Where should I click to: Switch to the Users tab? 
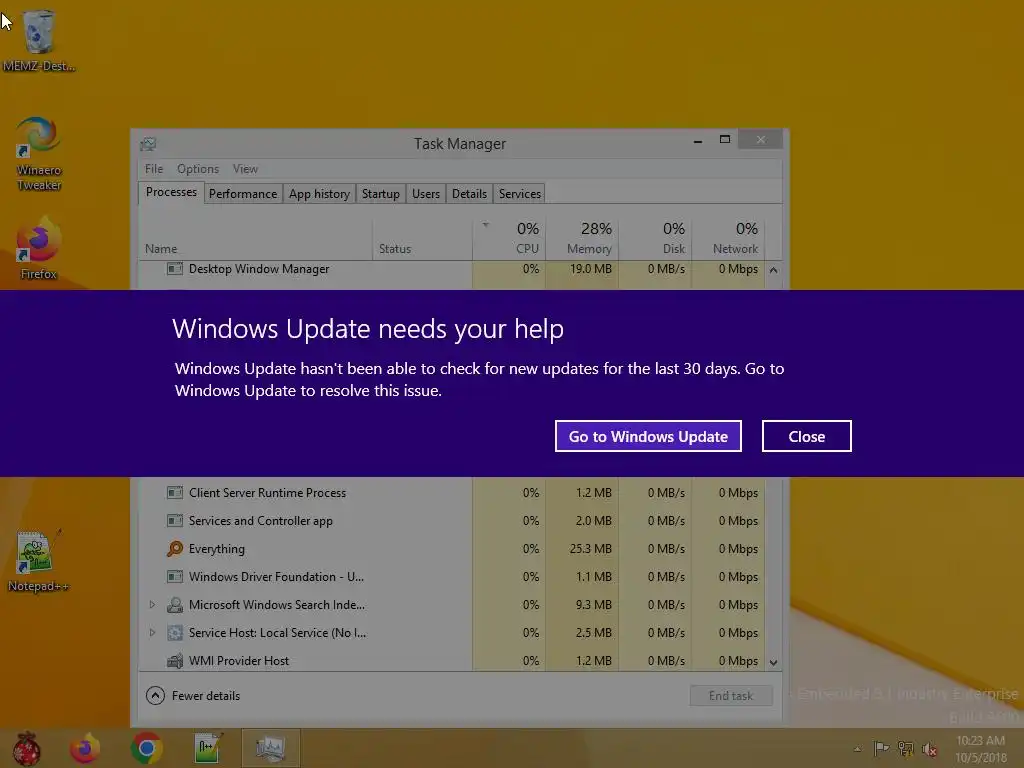[426, 194]
